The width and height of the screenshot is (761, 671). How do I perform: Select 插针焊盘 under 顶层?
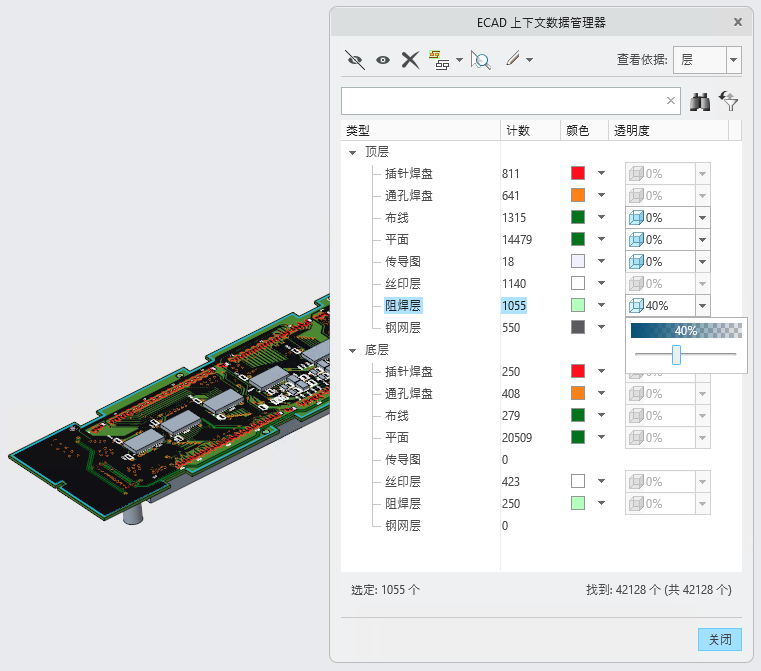click(x=409, y=174)
